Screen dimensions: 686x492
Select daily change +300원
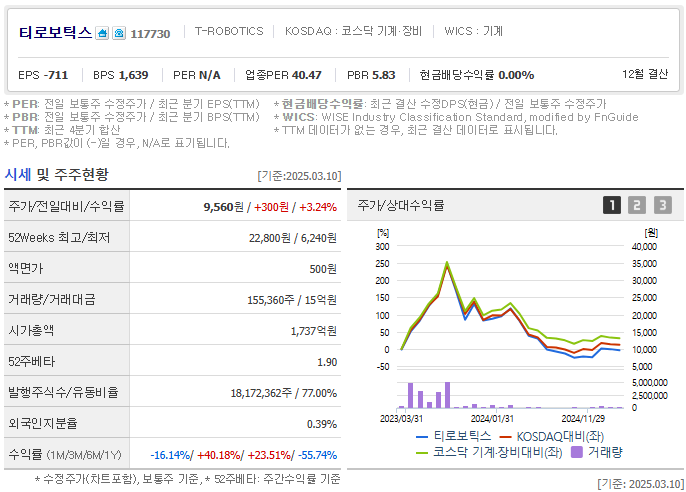(271, 207)
